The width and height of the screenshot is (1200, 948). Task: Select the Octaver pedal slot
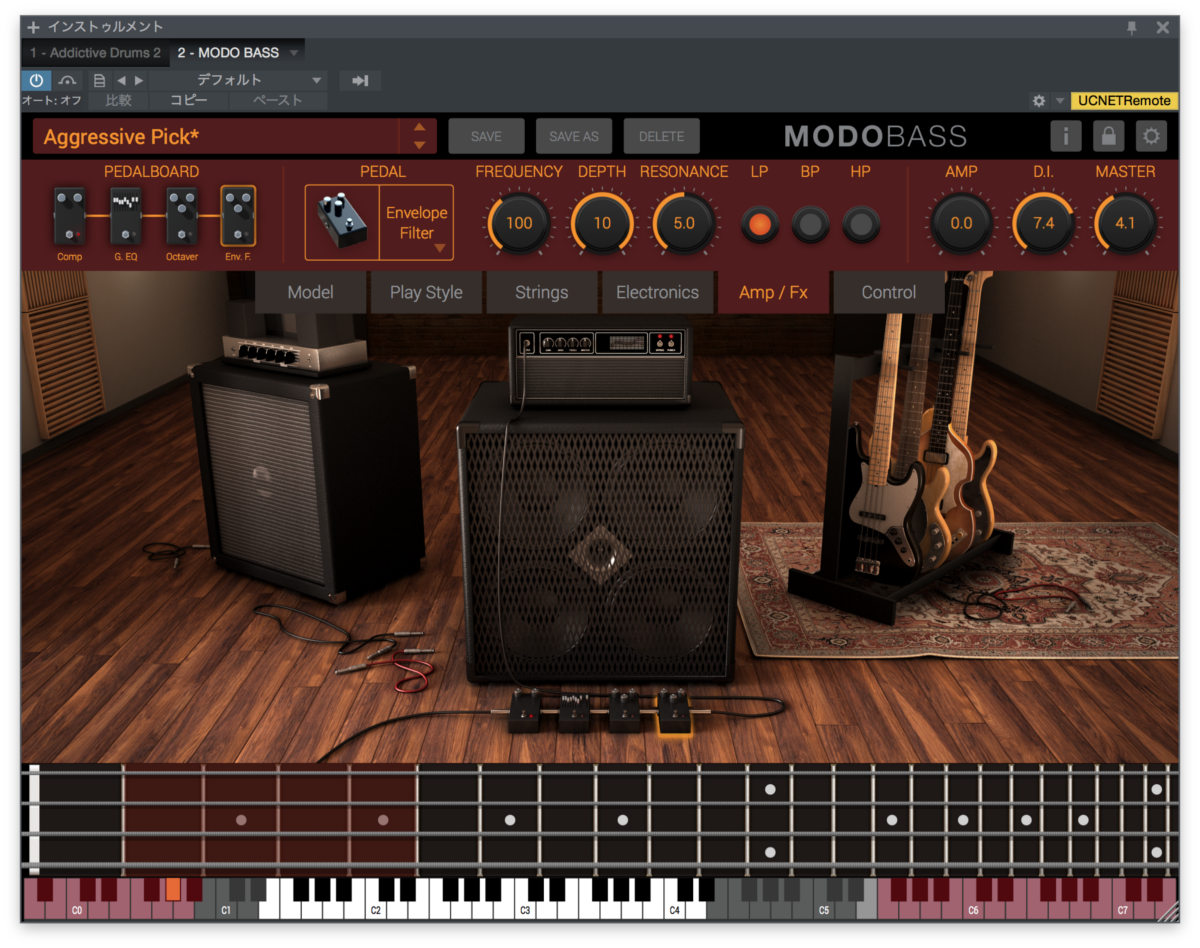182,215
